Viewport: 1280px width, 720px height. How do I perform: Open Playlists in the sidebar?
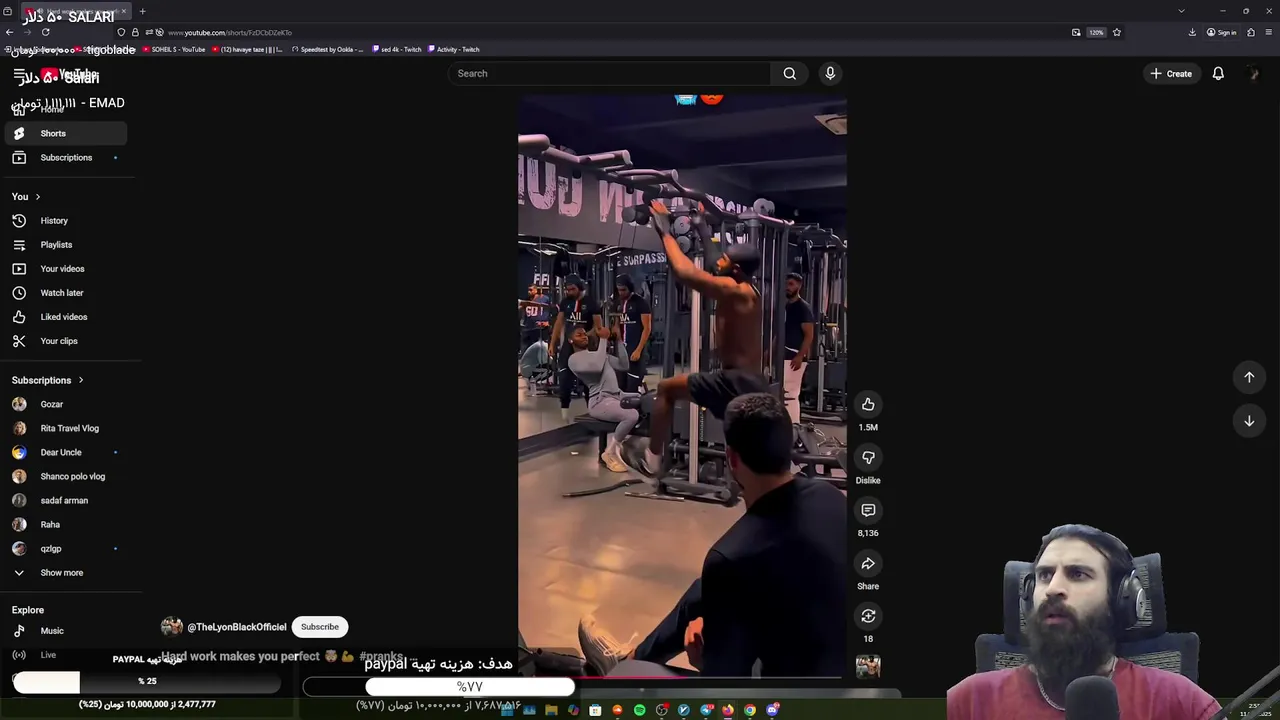[x=66, y=245]
